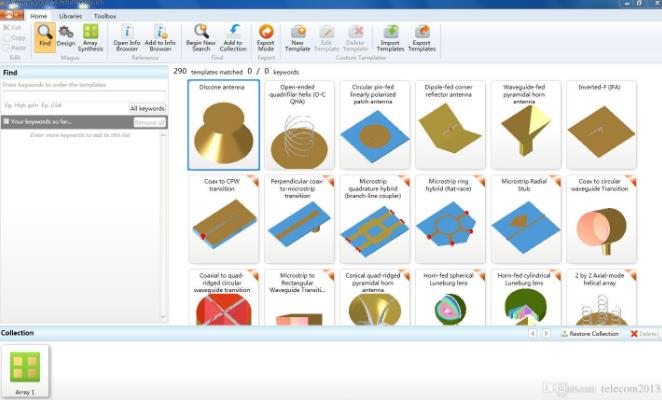Select the Find mode icon
662x400 pixels.
[x=45, y=36]
